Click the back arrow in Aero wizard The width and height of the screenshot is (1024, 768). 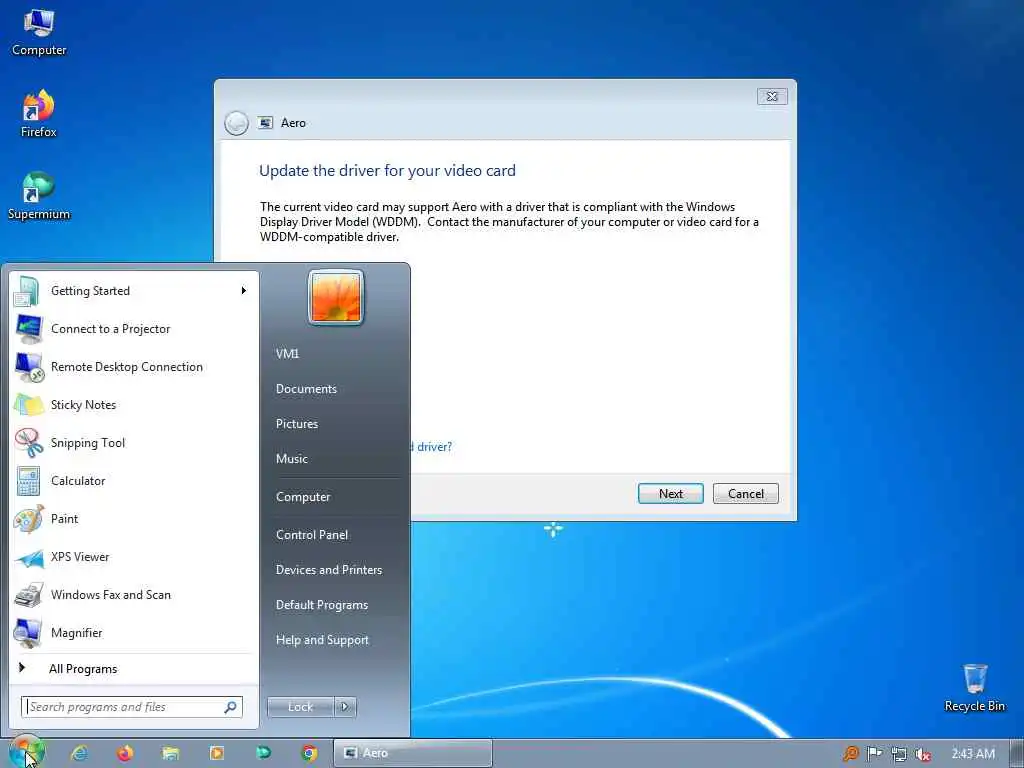click(x=236, y=123)
